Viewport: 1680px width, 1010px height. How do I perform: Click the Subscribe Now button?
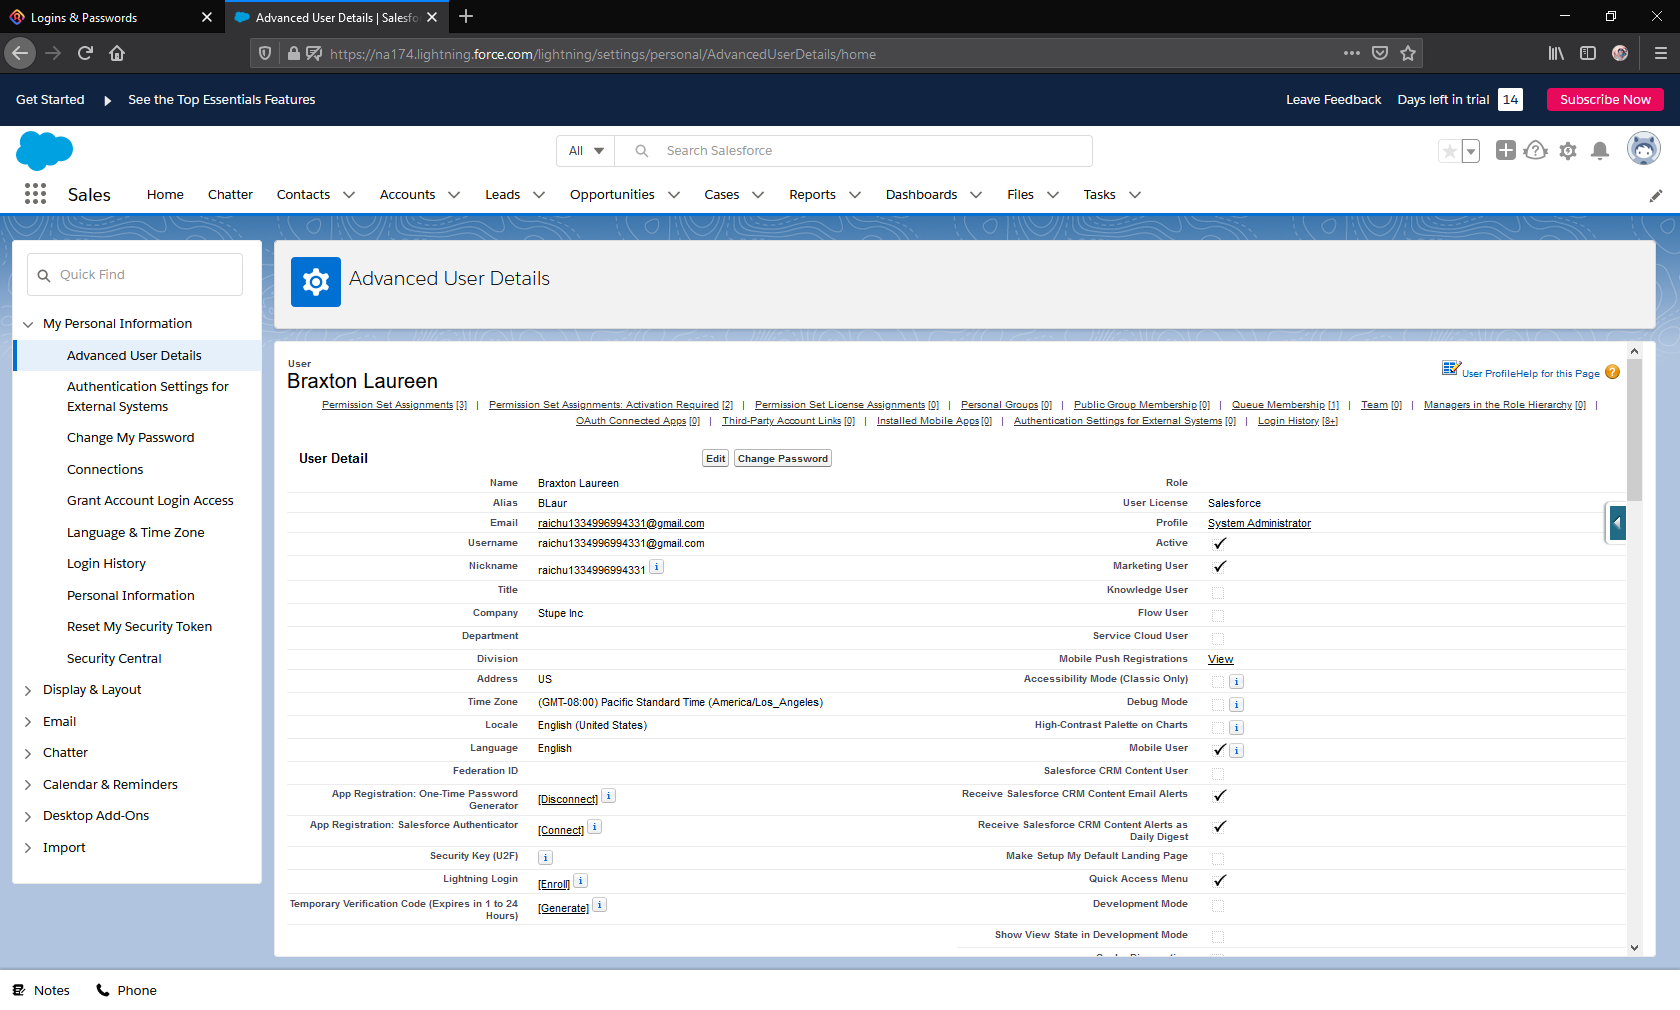point(1605,100)
